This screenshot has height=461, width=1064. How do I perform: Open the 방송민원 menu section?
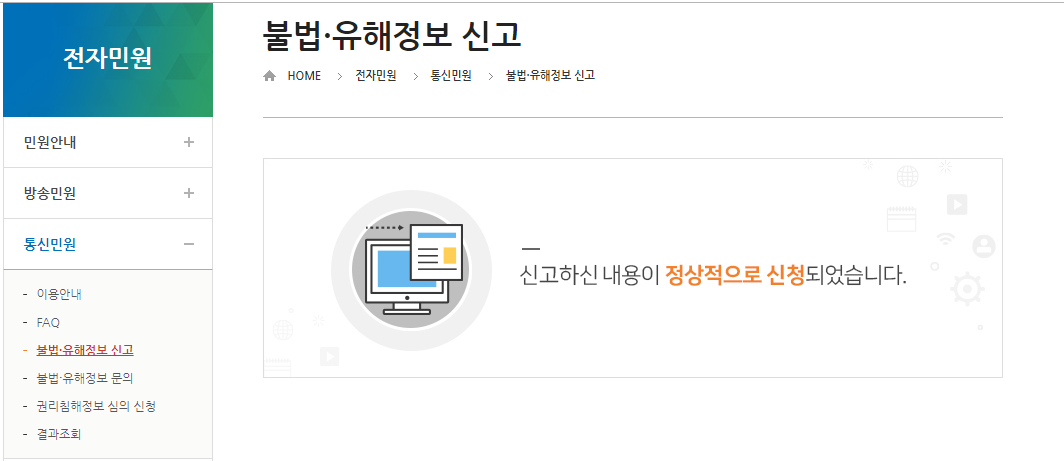(108, 193)
